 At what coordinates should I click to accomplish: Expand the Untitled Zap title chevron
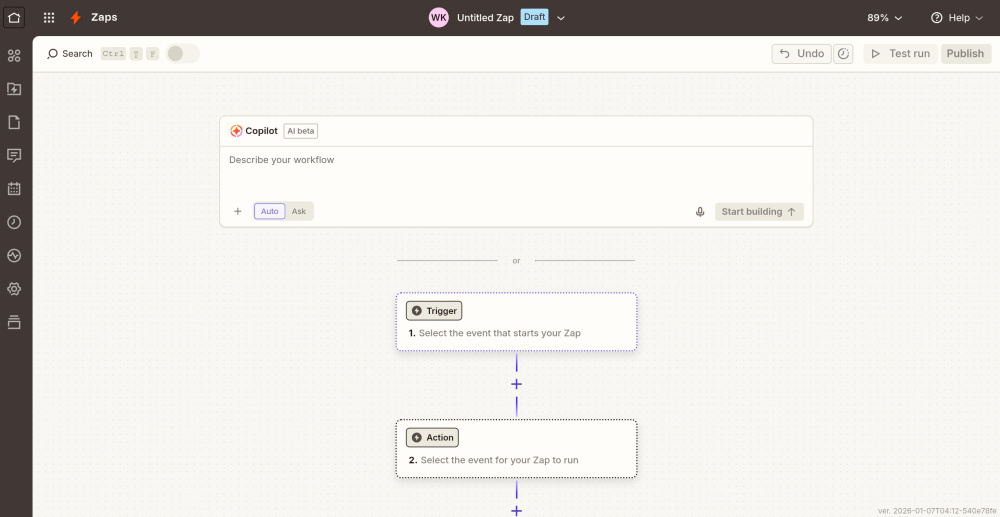point(561,18)
